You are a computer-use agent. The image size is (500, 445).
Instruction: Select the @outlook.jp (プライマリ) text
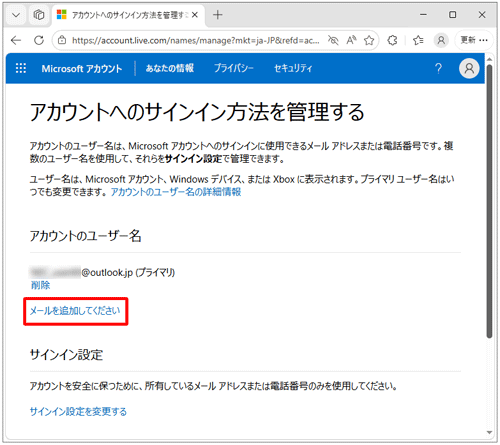(x=128, y=273)
